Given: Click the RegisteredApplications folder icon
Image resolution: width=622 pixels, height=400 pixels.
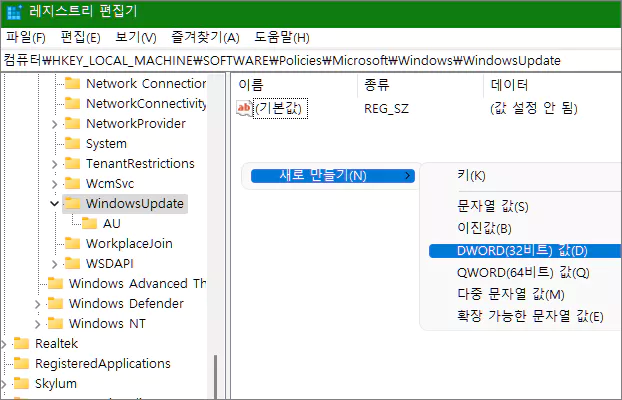Looking at the screenshot, I should [21, 363].
